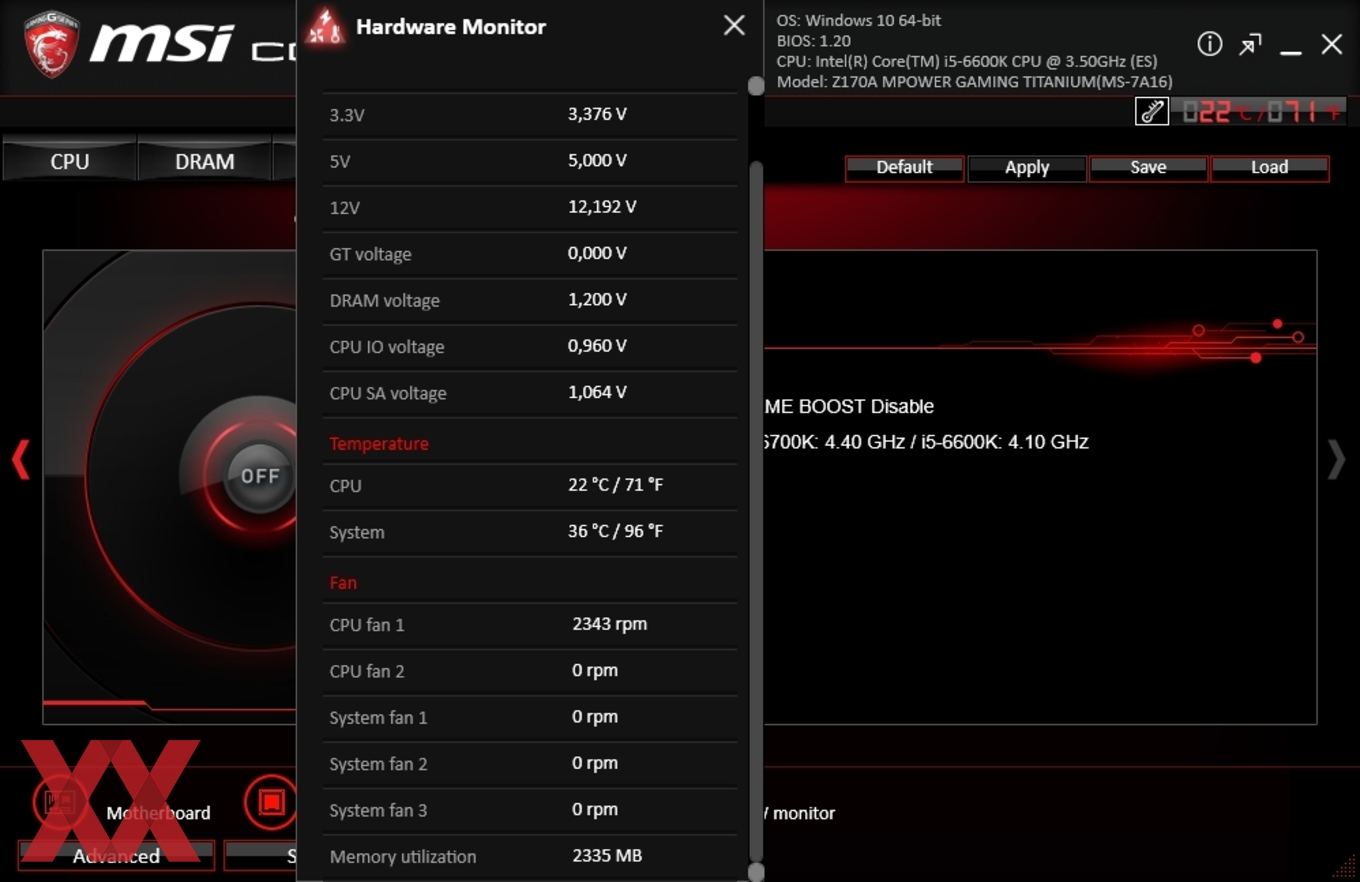Click the red square icon in bottom bar
1360x882 pixels.
(270, 802)
